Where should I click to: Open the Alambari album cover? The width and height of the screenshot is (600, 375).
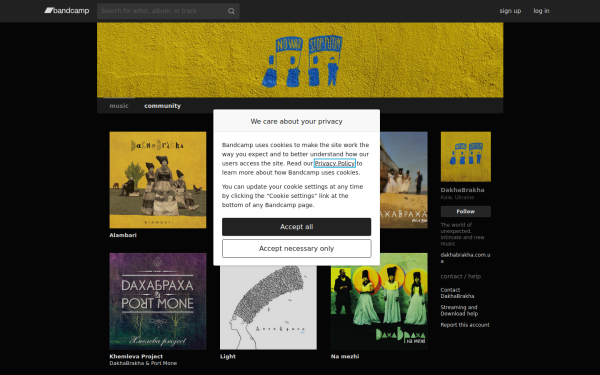(x=158, y=180)
